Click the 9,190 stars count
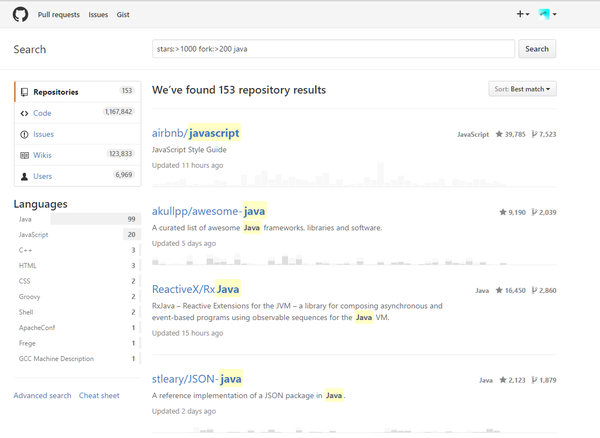The image size is (600, 438). (x=517, y=212)
